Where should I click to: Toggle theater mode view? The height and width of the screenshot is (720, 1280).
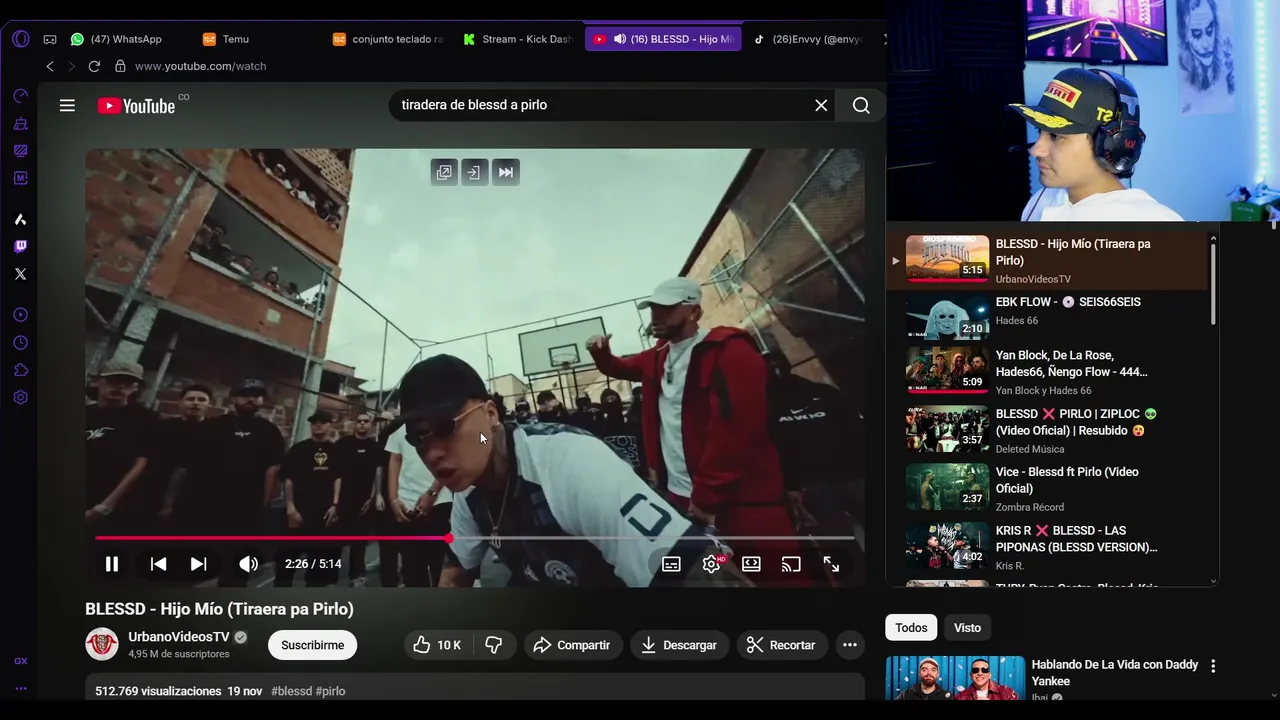751,564
